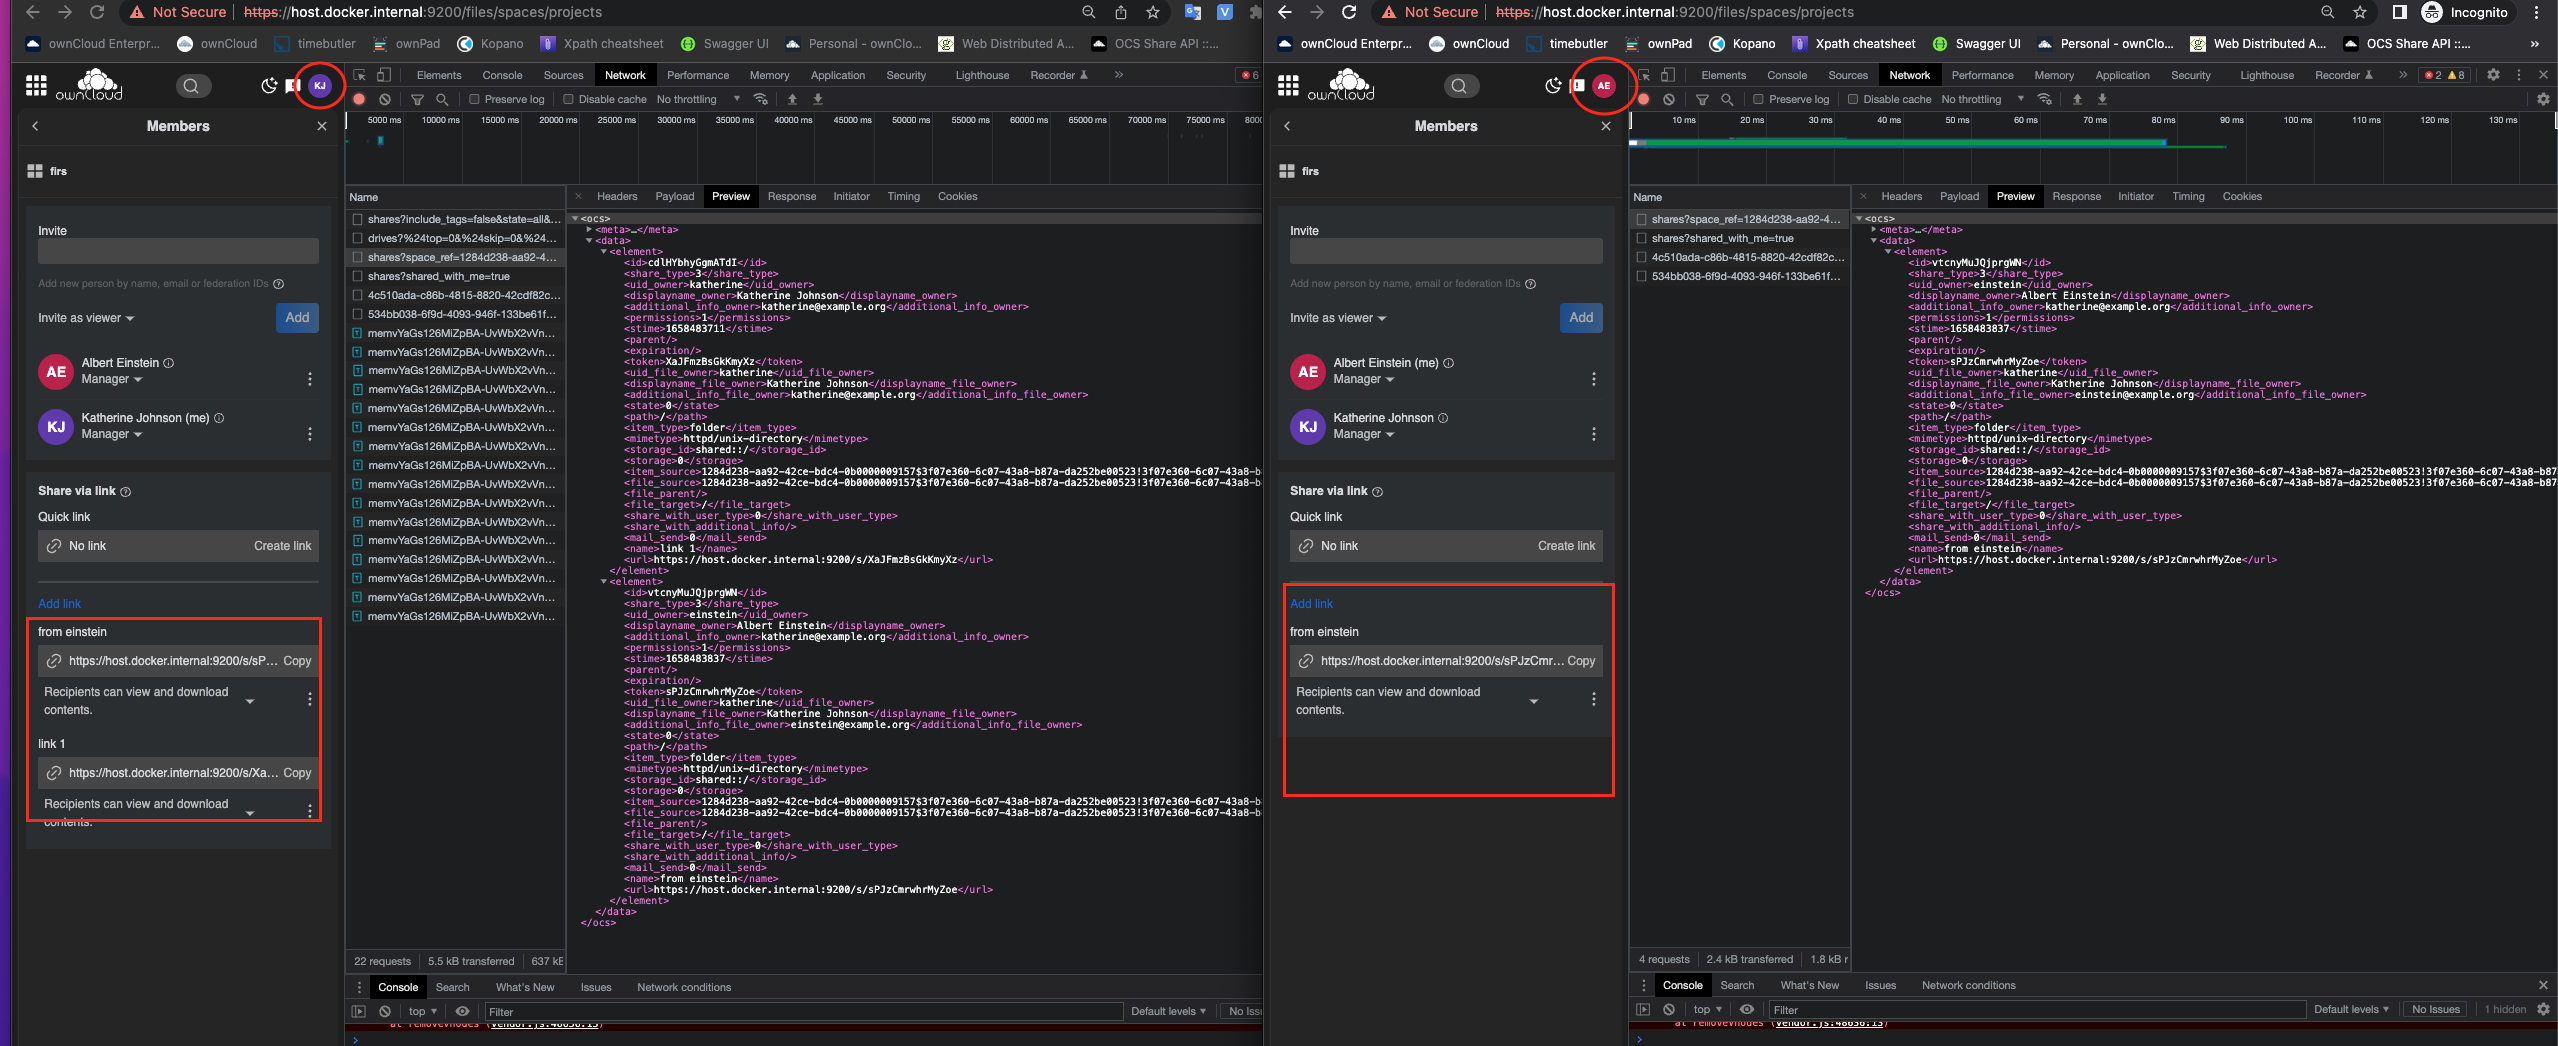The height and width of the screenshot is (1046, 2558).
Task: Open actions menu for Katherine Johnson in right panel
Action: pos(1594,434)
